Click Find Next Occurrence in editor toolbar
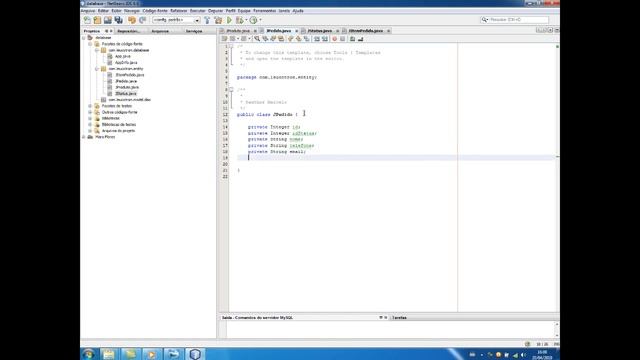The image size is (640, 360). pyautogui.click(x=273, y=39)
